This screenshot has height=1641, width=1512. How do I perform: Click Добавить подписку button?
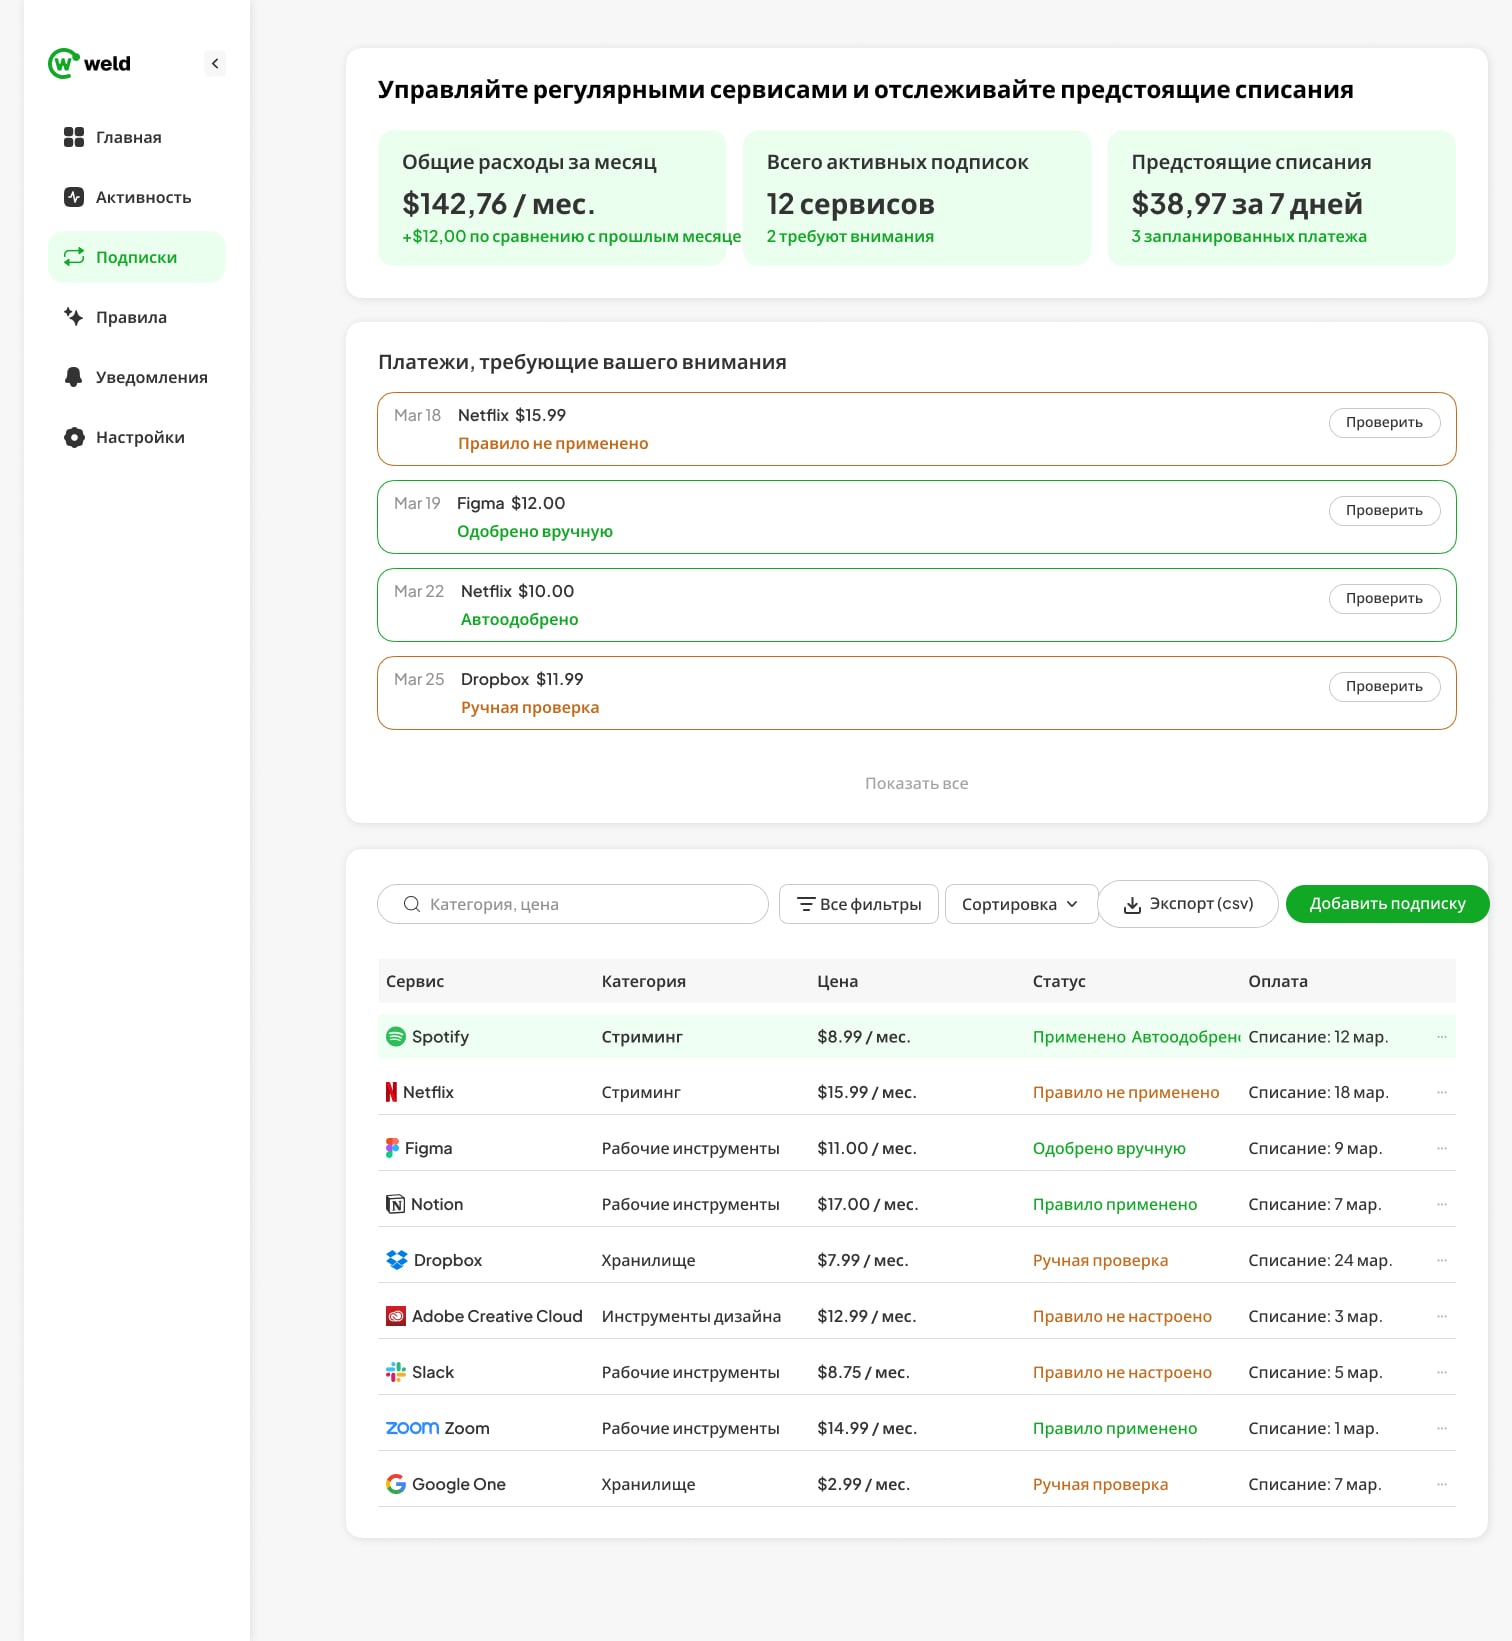(x=1387, y=904)
